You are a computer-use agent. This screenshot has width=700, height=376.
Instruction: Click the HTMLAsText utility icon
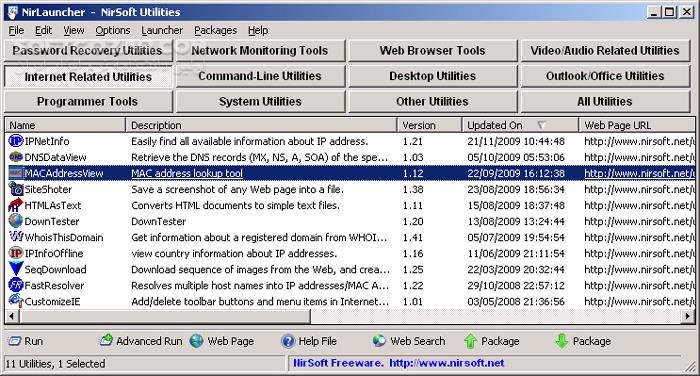(16, 205)
